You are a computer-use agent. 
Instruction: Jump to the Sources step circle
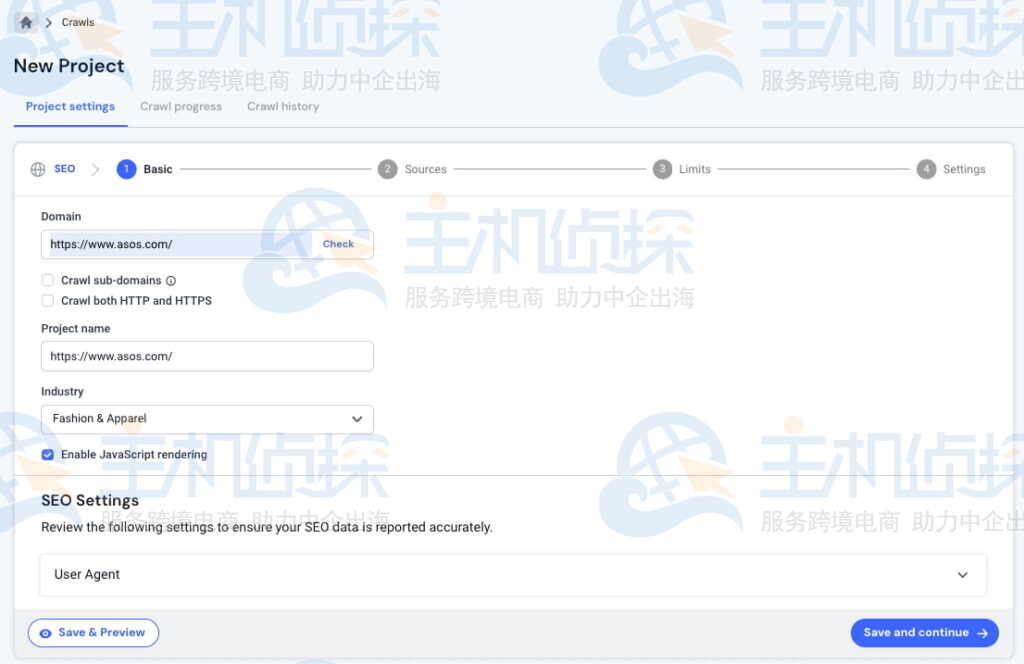(387, 169)
